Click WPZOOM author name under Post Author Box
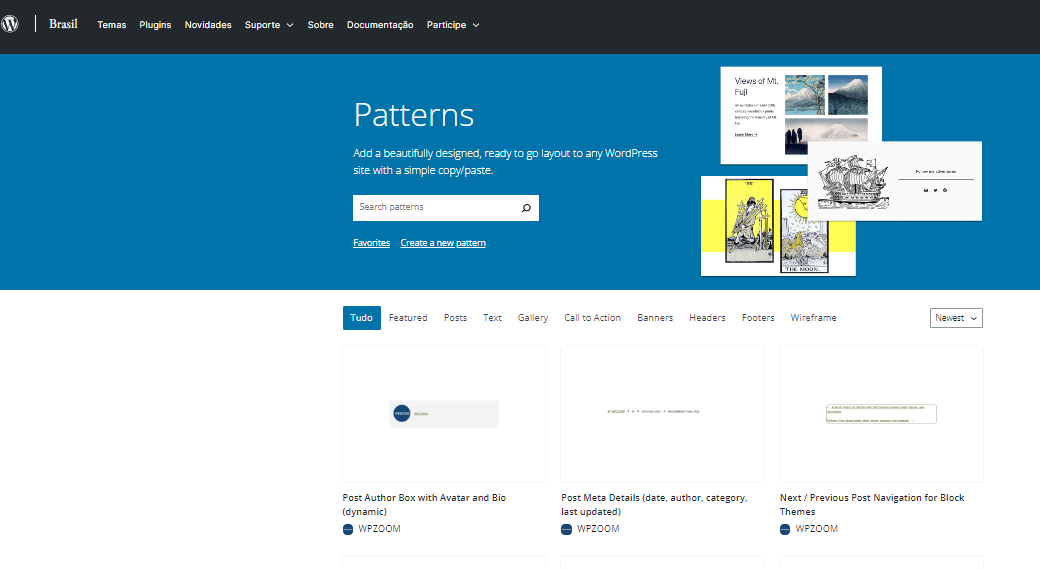 (x=379, y=529)
